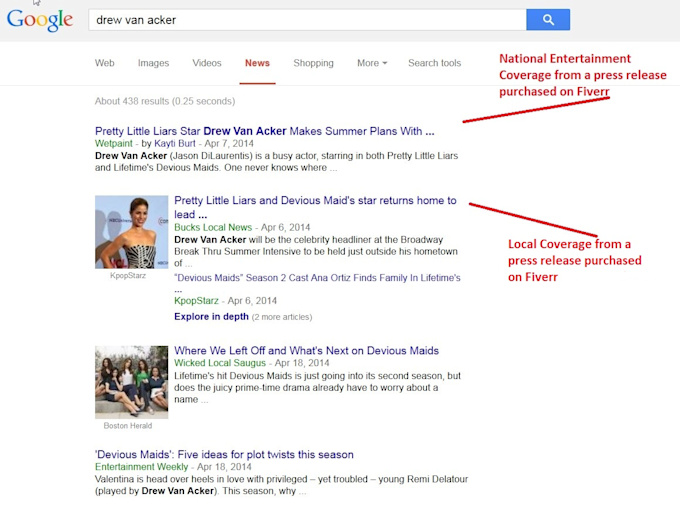Click author Kayti Burt link
Image resolution: width=680 pixels, height=510 pixels.
coord(175,144)
